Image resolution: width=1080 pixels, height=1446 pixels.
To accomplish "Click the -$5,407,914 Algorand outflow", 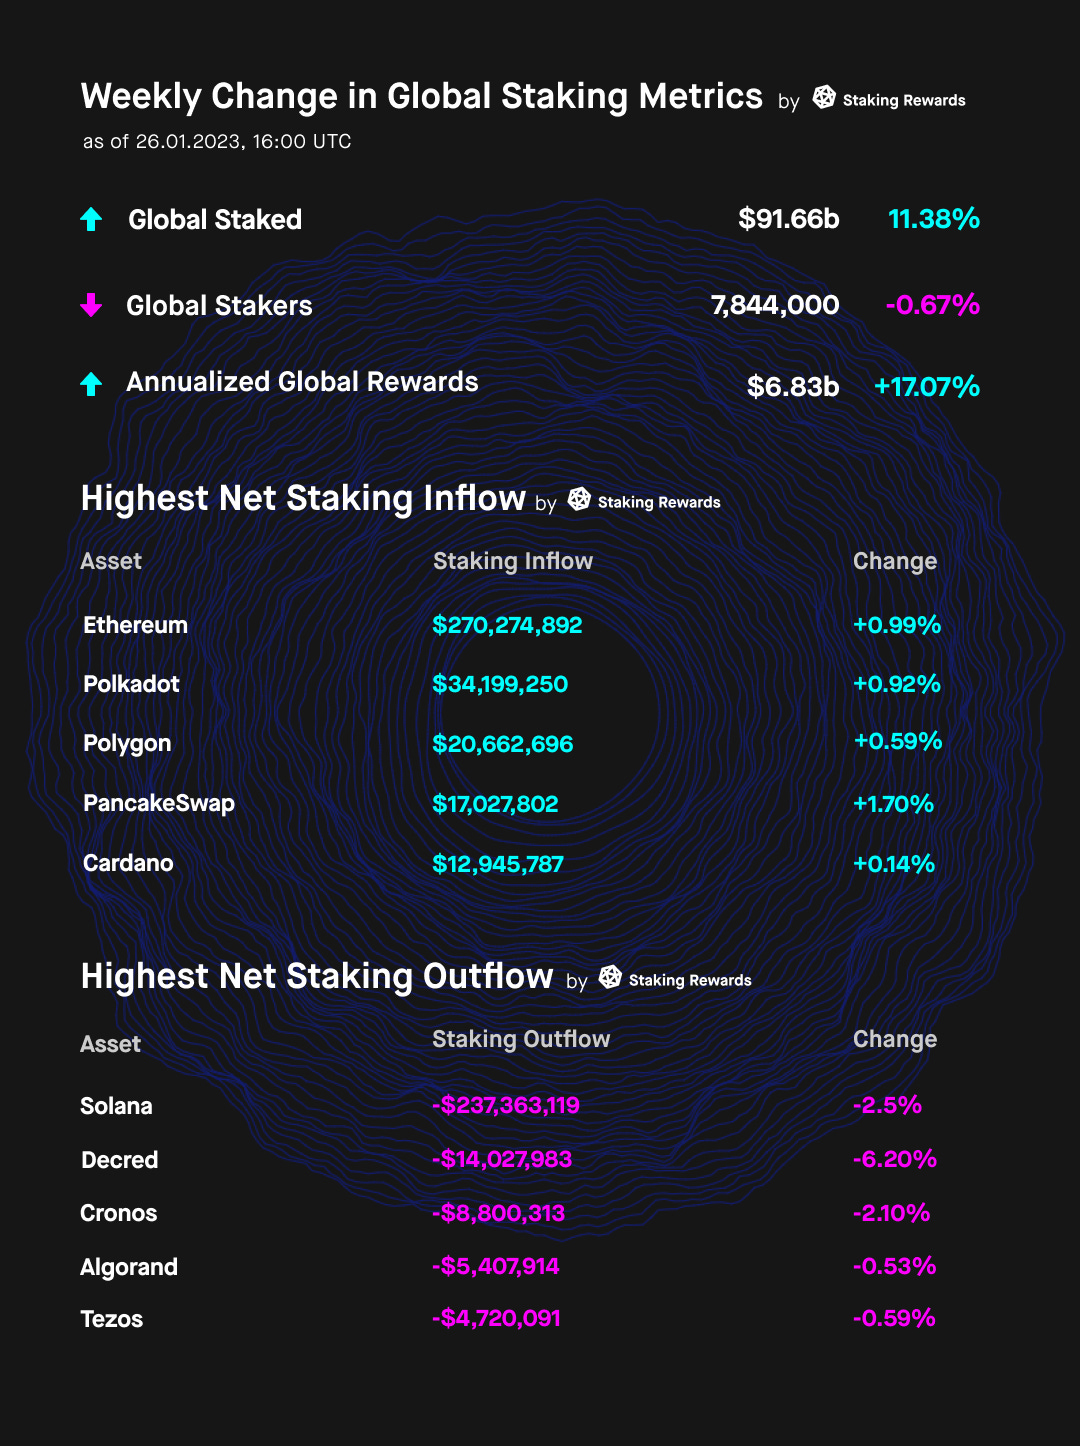I will [x=496, y=1266].
